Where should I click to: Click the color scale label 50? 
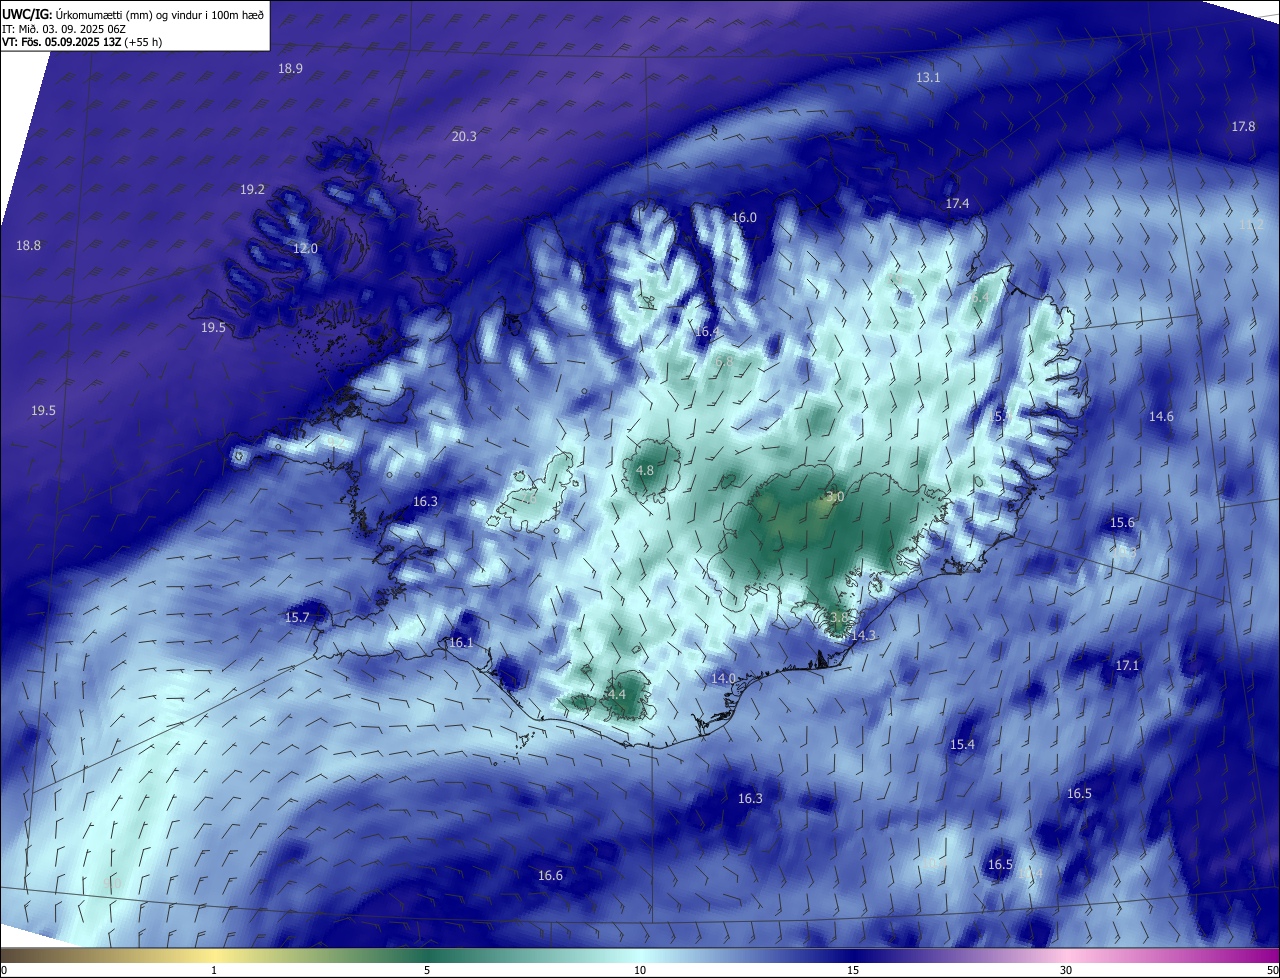1271,970
